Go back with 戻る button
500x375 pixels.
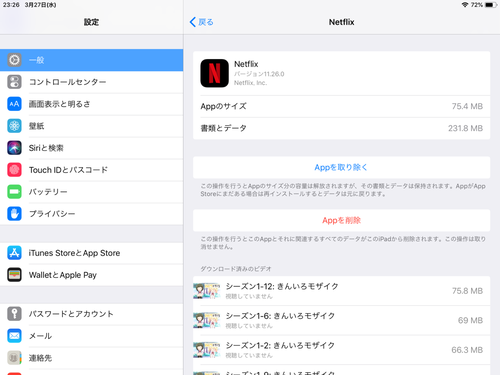coord(202,22)
